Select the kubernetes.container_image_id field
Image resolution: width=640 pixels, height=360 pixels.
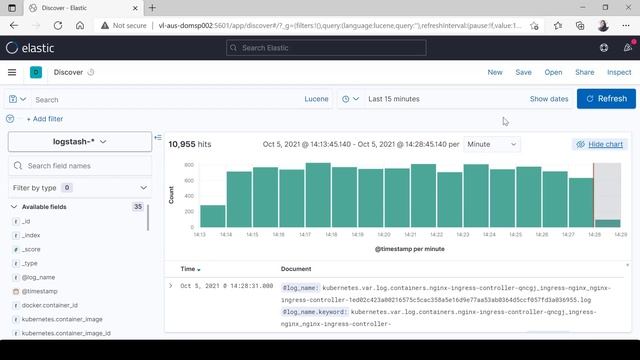pos(66,333)
